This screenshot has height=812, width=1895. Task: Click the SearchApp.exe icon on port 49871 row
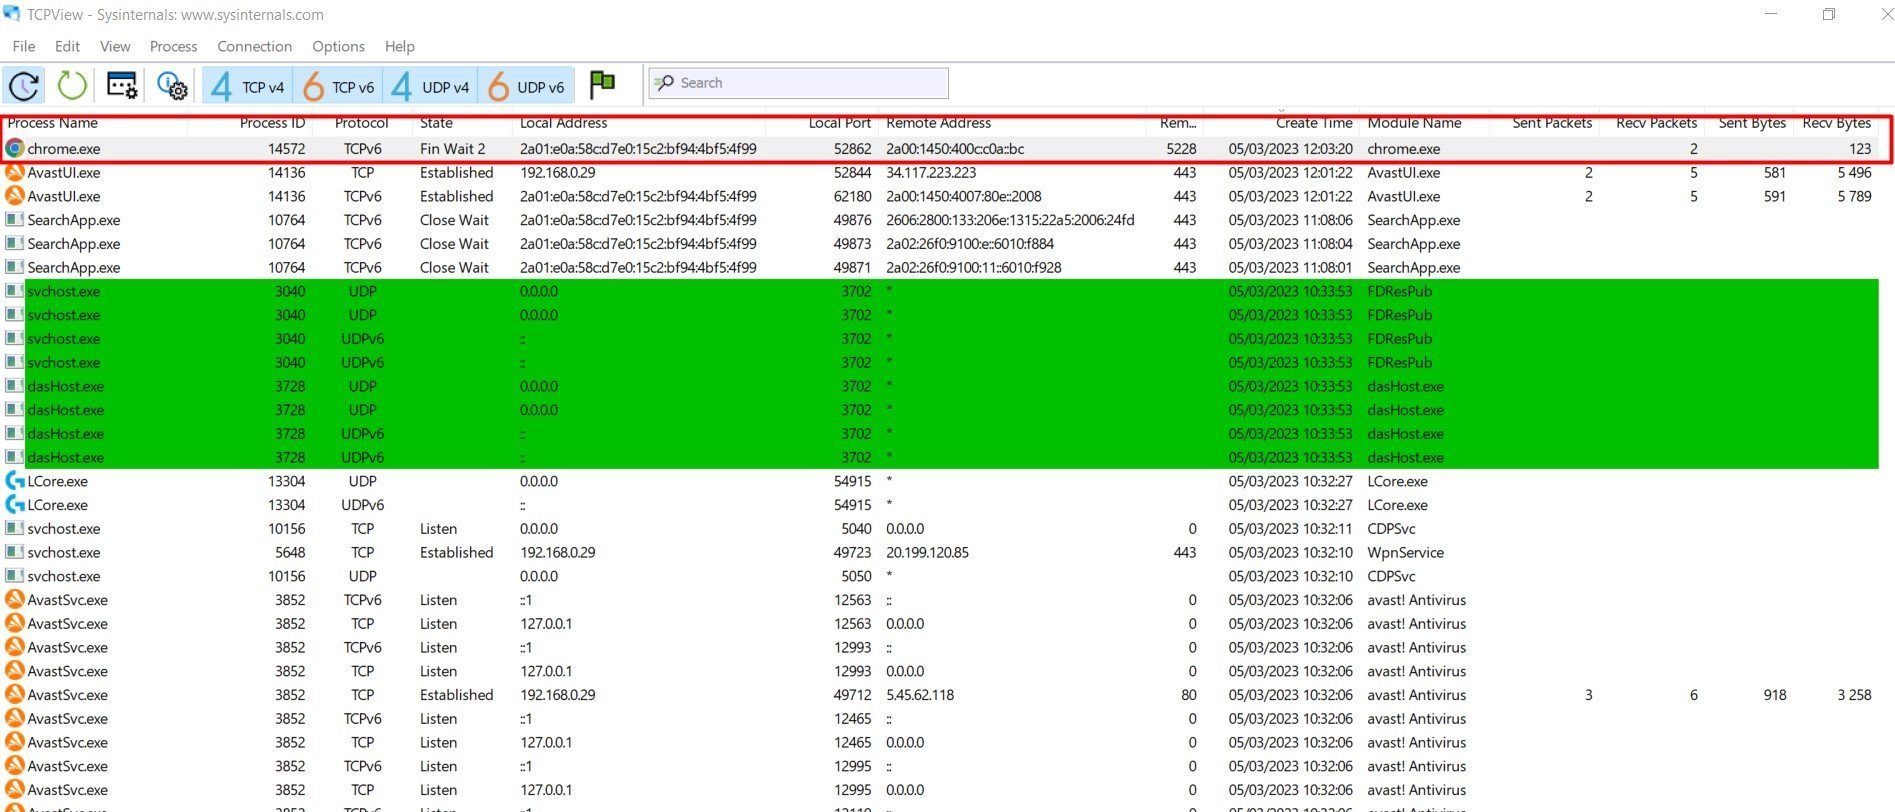tap(14, 268)
